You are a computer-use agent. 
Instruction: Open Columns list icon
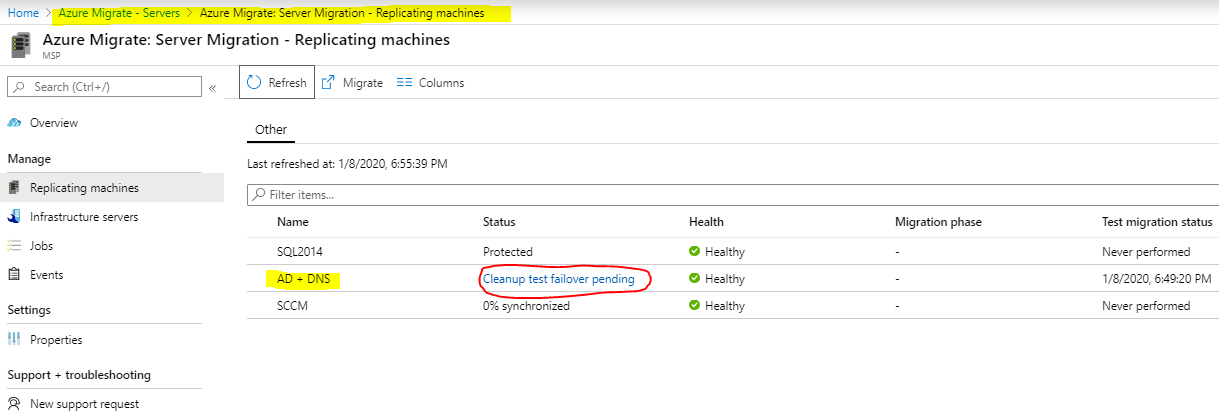click(x=405, y=83)
